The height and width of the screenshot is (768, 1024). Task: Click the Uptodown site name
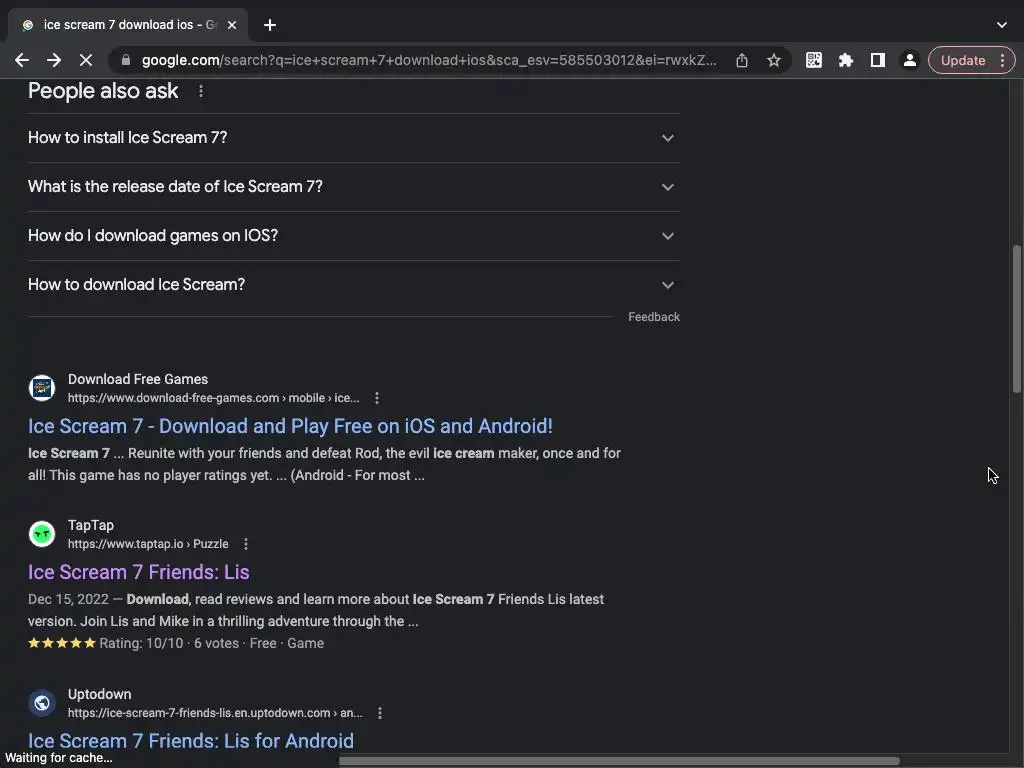coord(99,694)
